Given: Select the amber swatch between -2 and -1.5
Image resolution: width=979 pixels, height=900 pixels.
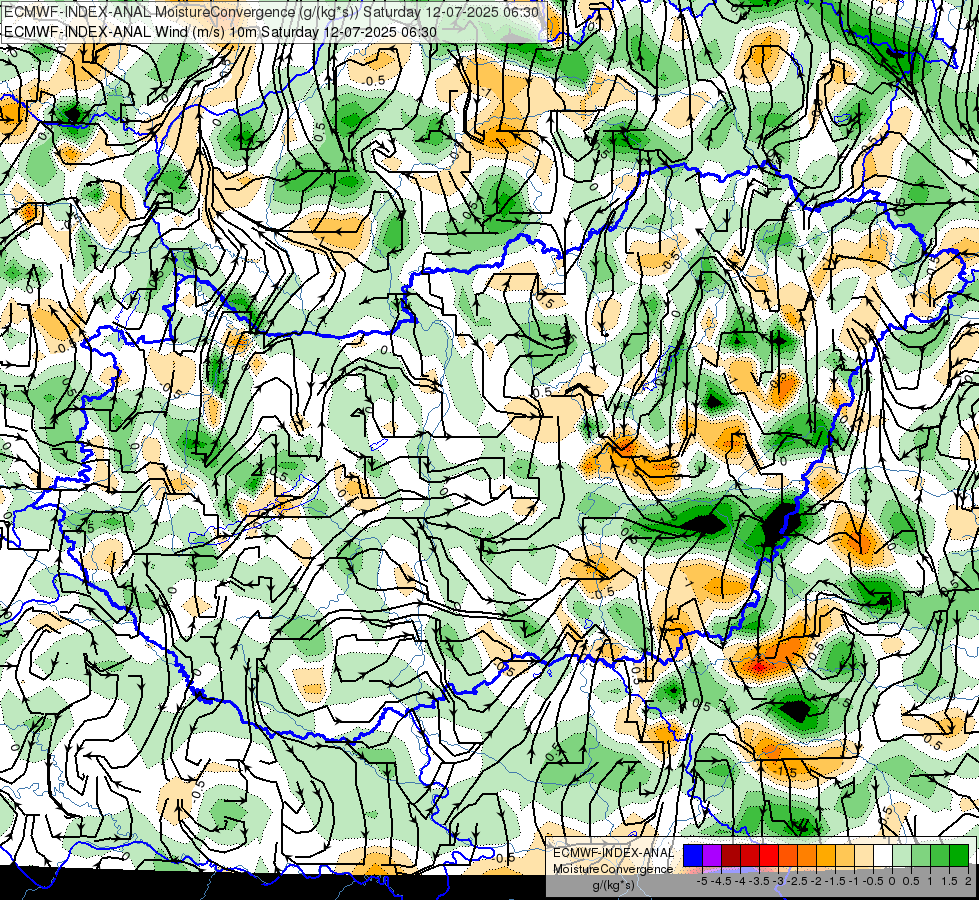Looking at the screenshot, I should point(826,855).
